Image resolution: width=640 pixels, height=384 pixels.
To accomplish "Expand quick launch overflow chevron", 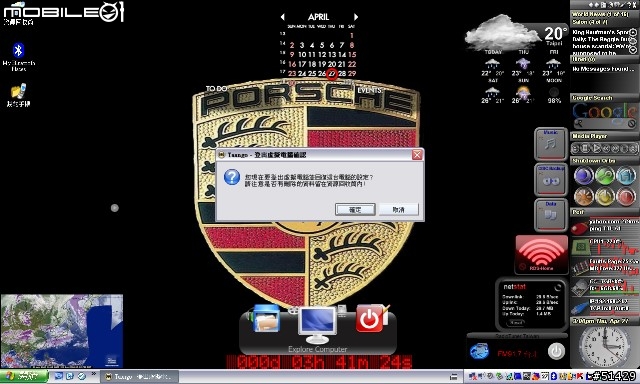I will tap(93, 373).
